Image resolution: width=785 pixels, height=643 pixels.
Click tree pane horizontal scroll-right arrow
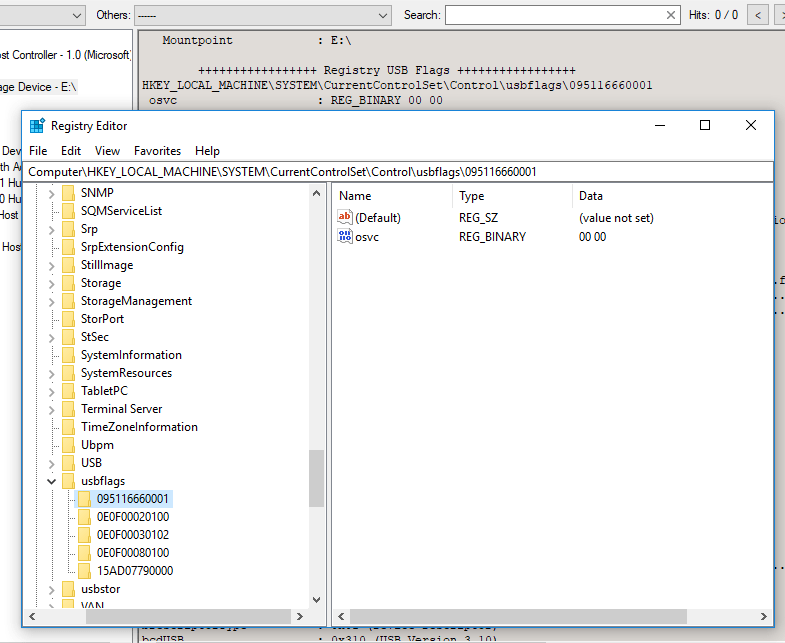[x=300, y=616]
